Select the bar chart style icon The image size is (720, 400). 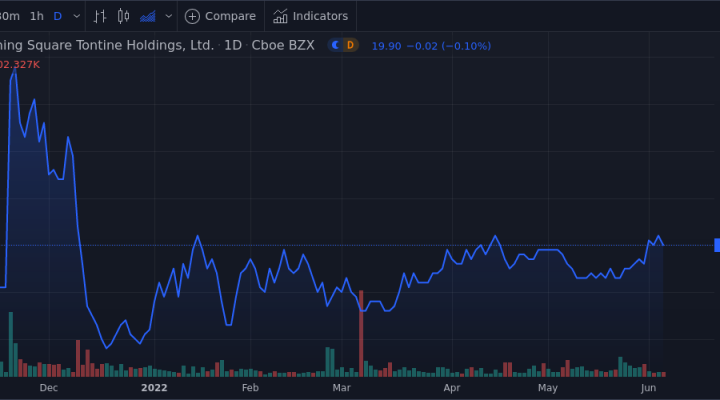pos(100,16)
